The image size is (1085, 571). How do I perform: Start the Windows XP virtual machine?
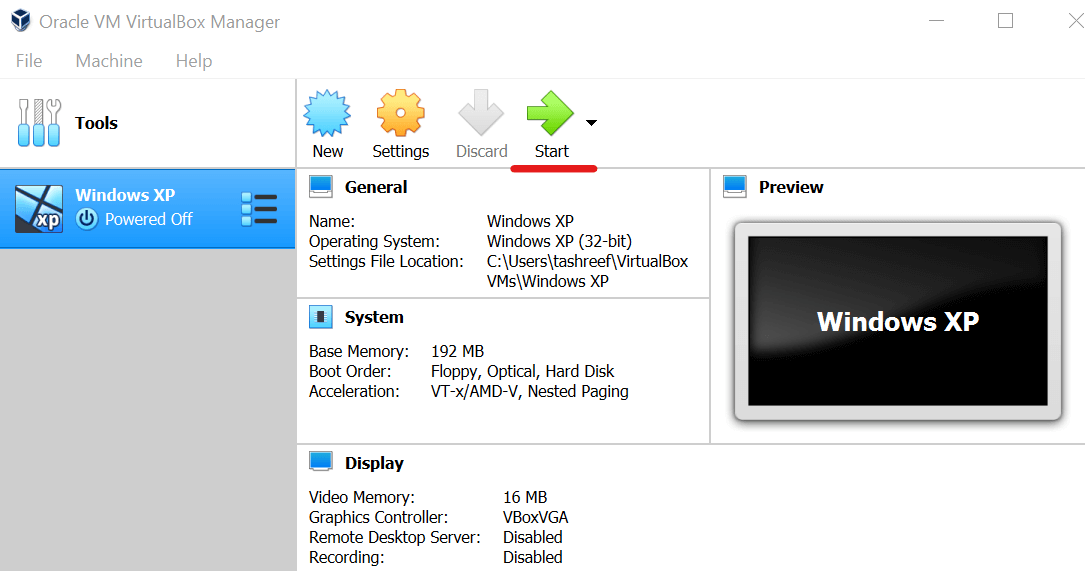coord(550,113)
